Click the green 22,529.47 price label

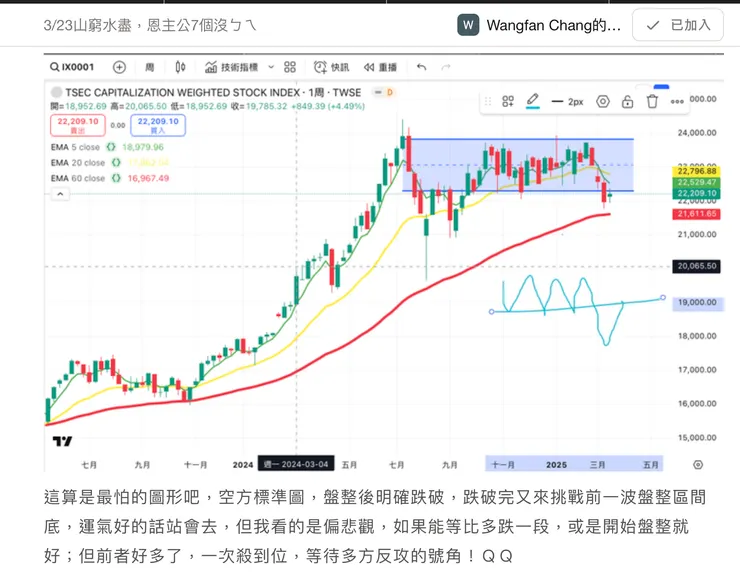pyautogui.click(x=697, y=182)
